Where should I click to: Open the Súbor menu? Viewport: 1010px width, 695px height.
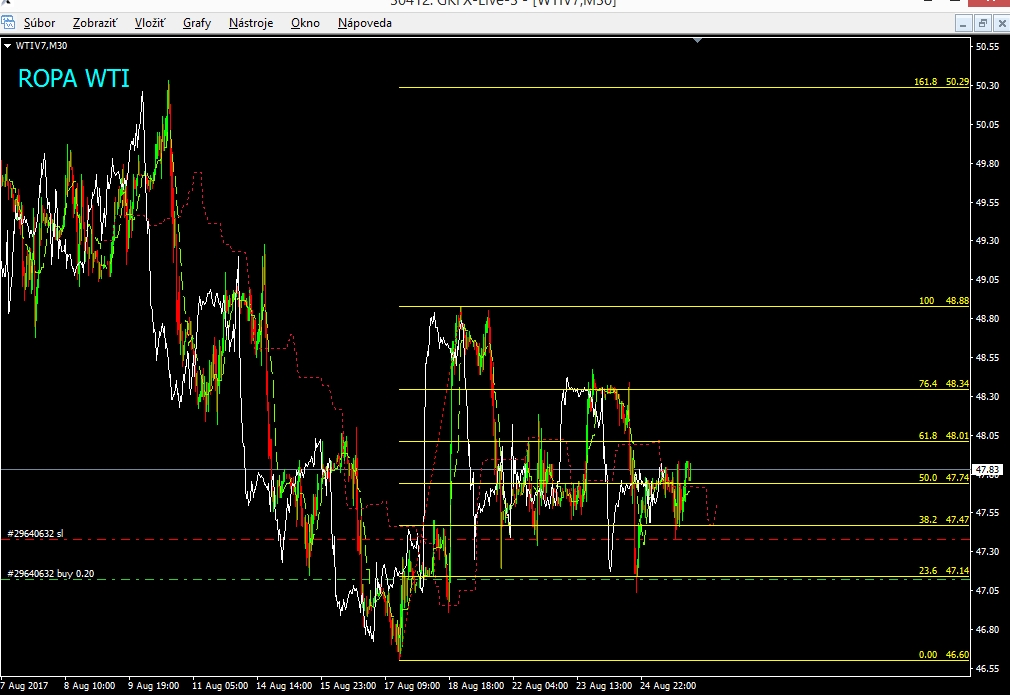[39, 23]
